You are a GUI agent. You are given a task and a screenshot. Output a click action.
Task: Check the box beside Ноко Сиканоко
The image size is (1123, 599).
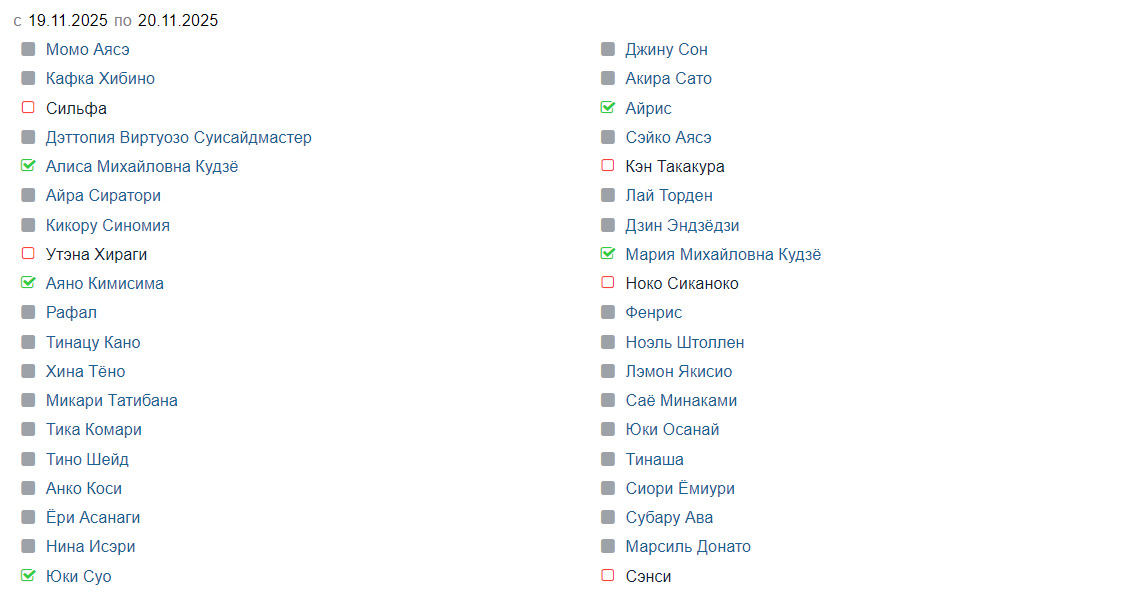tap(608, 283)
